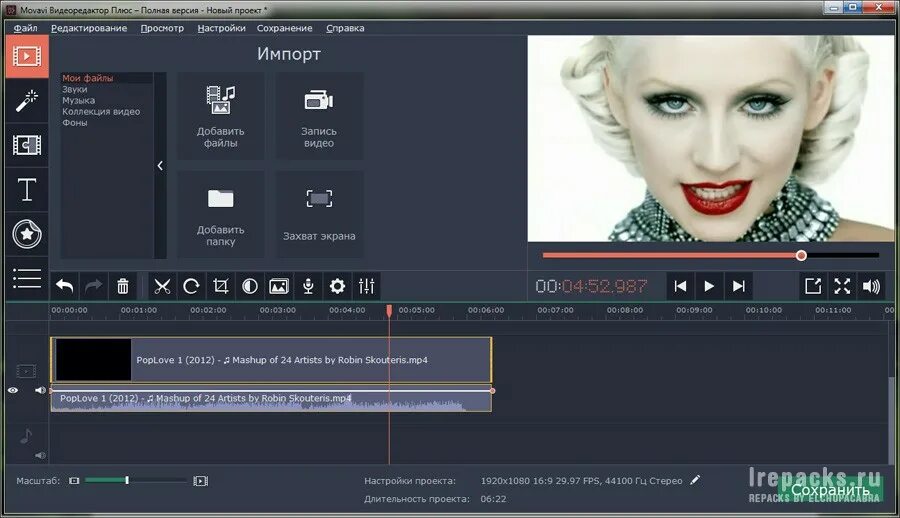
Task: Jump to next frame
Action: click(739, 286)
